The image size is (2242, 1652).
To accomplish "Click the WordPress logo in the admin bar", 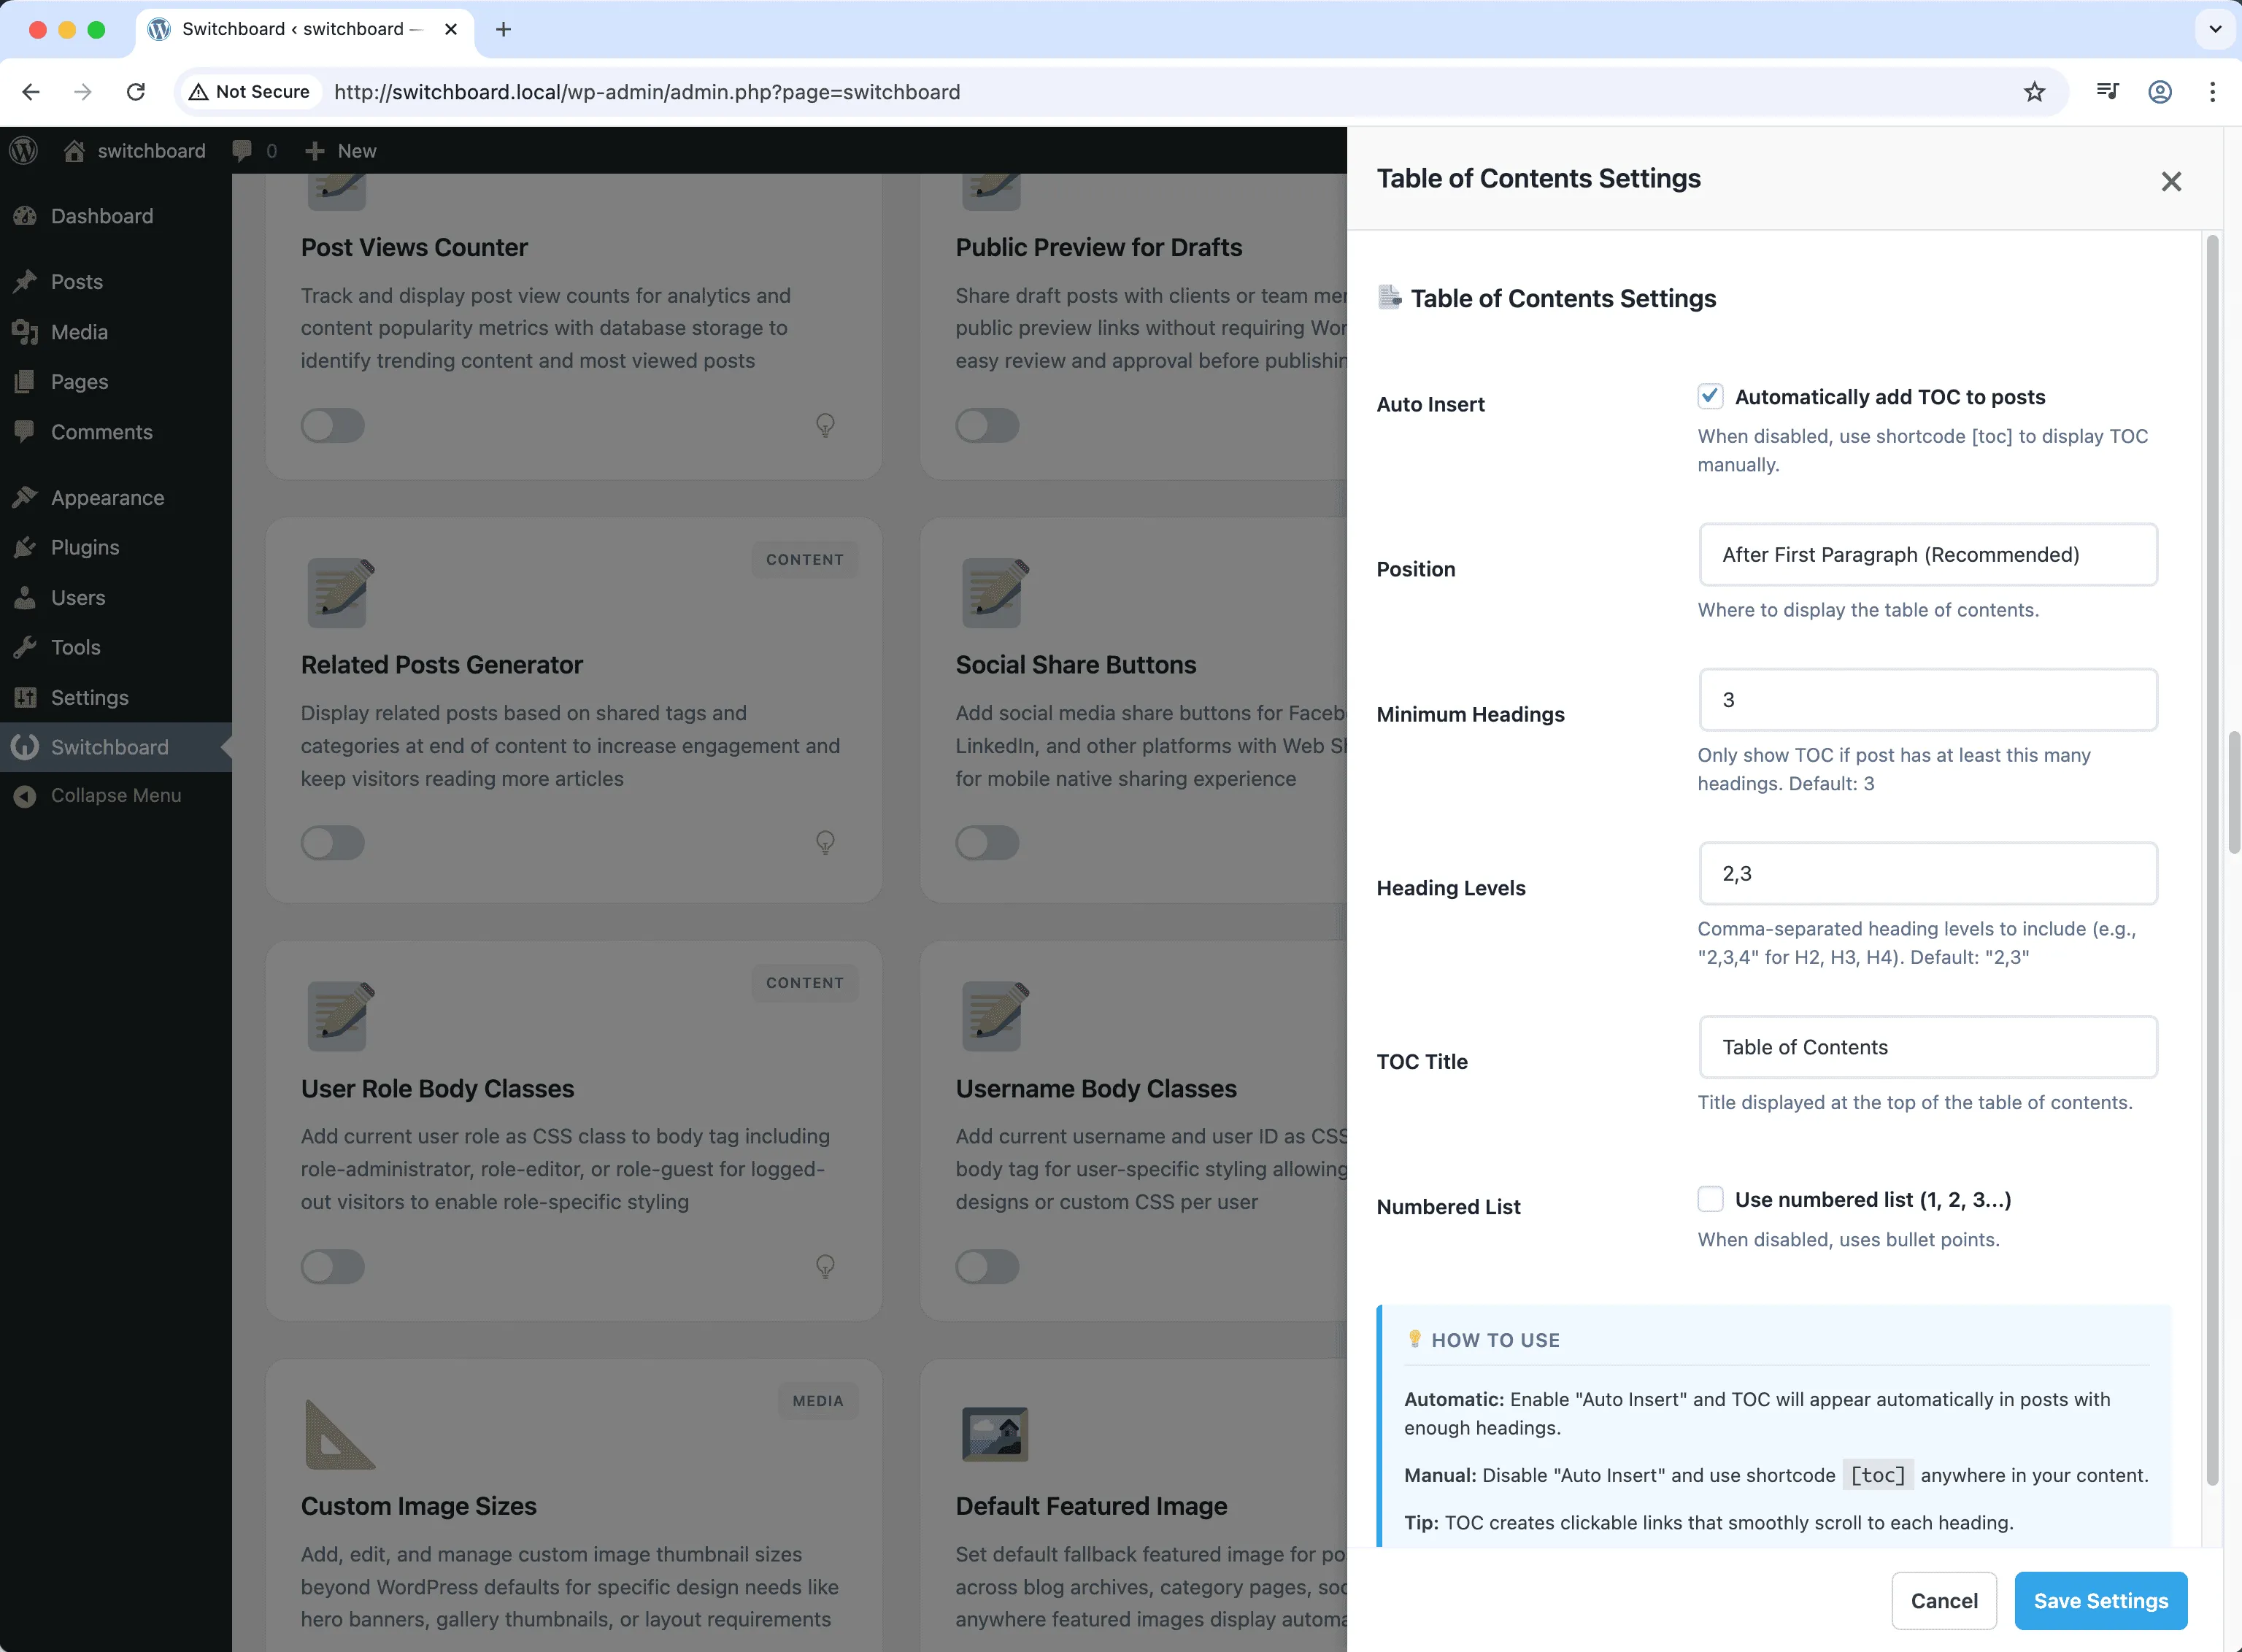I will point(23,150).
